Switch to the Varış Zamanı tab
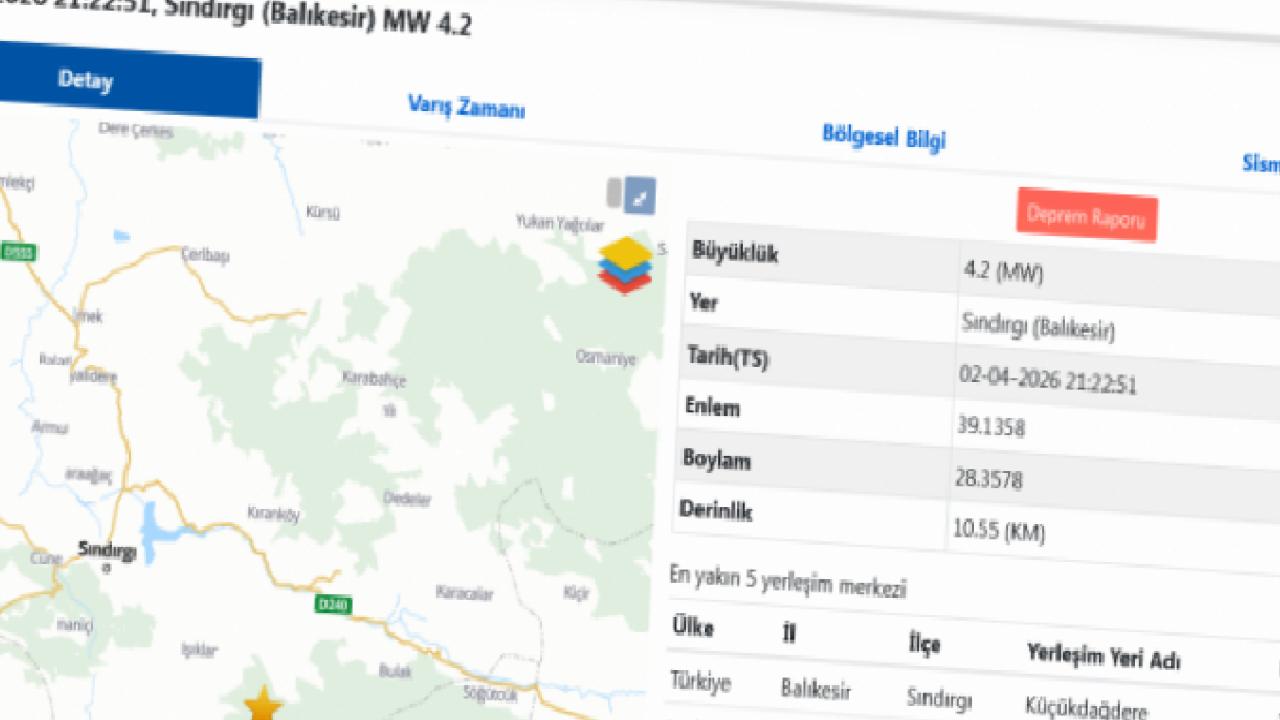 pos(466,107)
